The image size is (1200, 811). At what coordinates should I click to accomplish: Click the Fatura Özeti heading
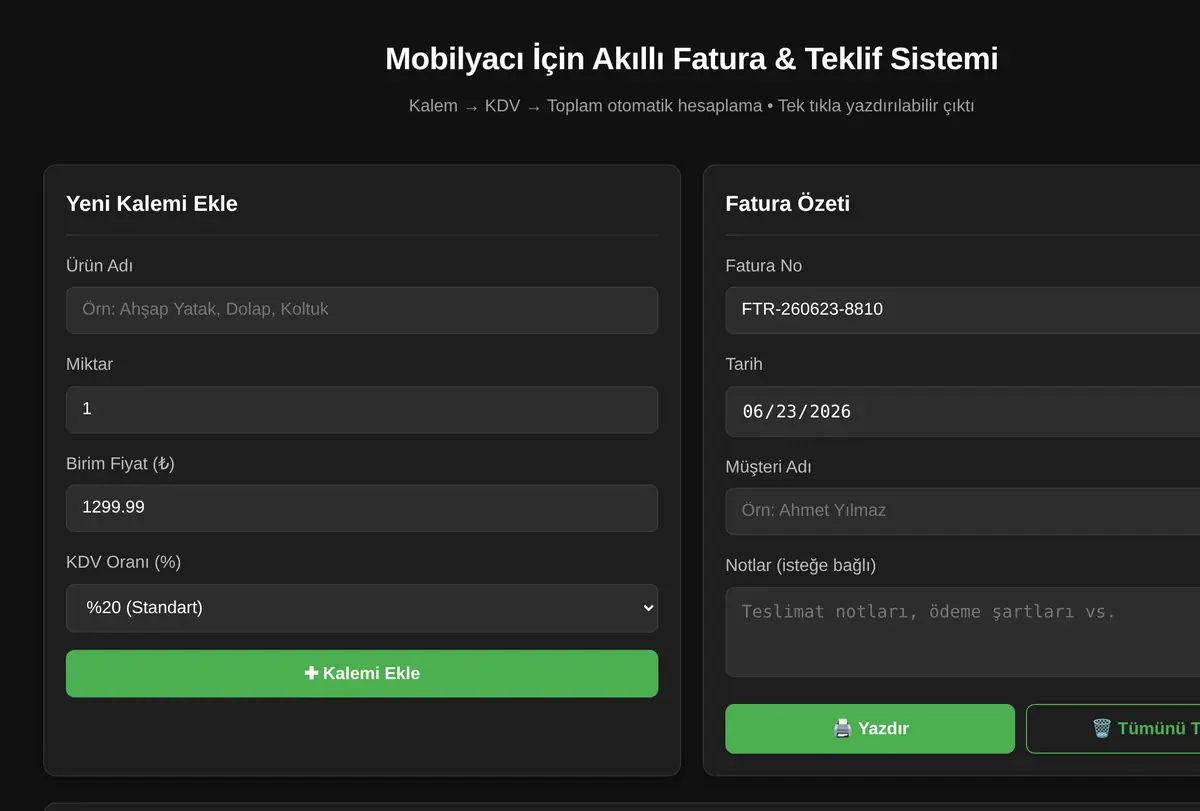[x=788, y=204]
